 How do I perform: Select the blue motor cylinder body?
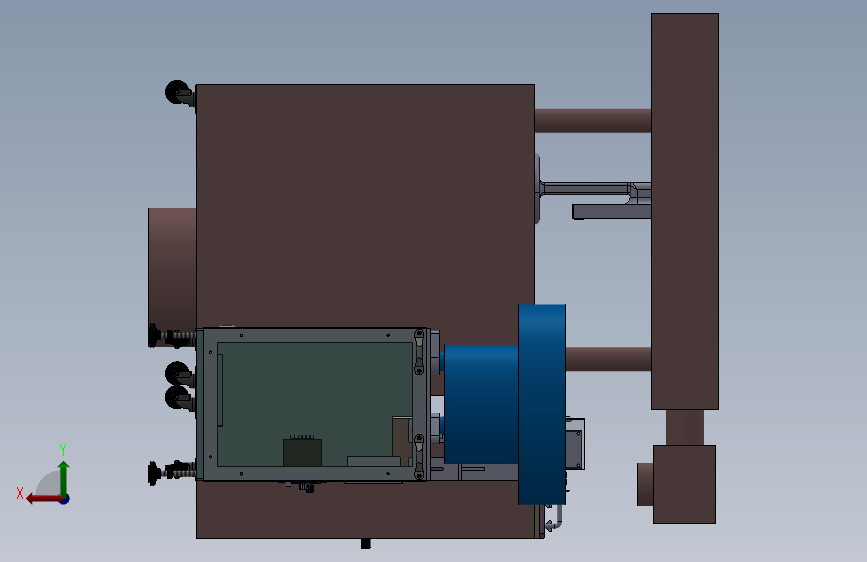tap(481, 404)
